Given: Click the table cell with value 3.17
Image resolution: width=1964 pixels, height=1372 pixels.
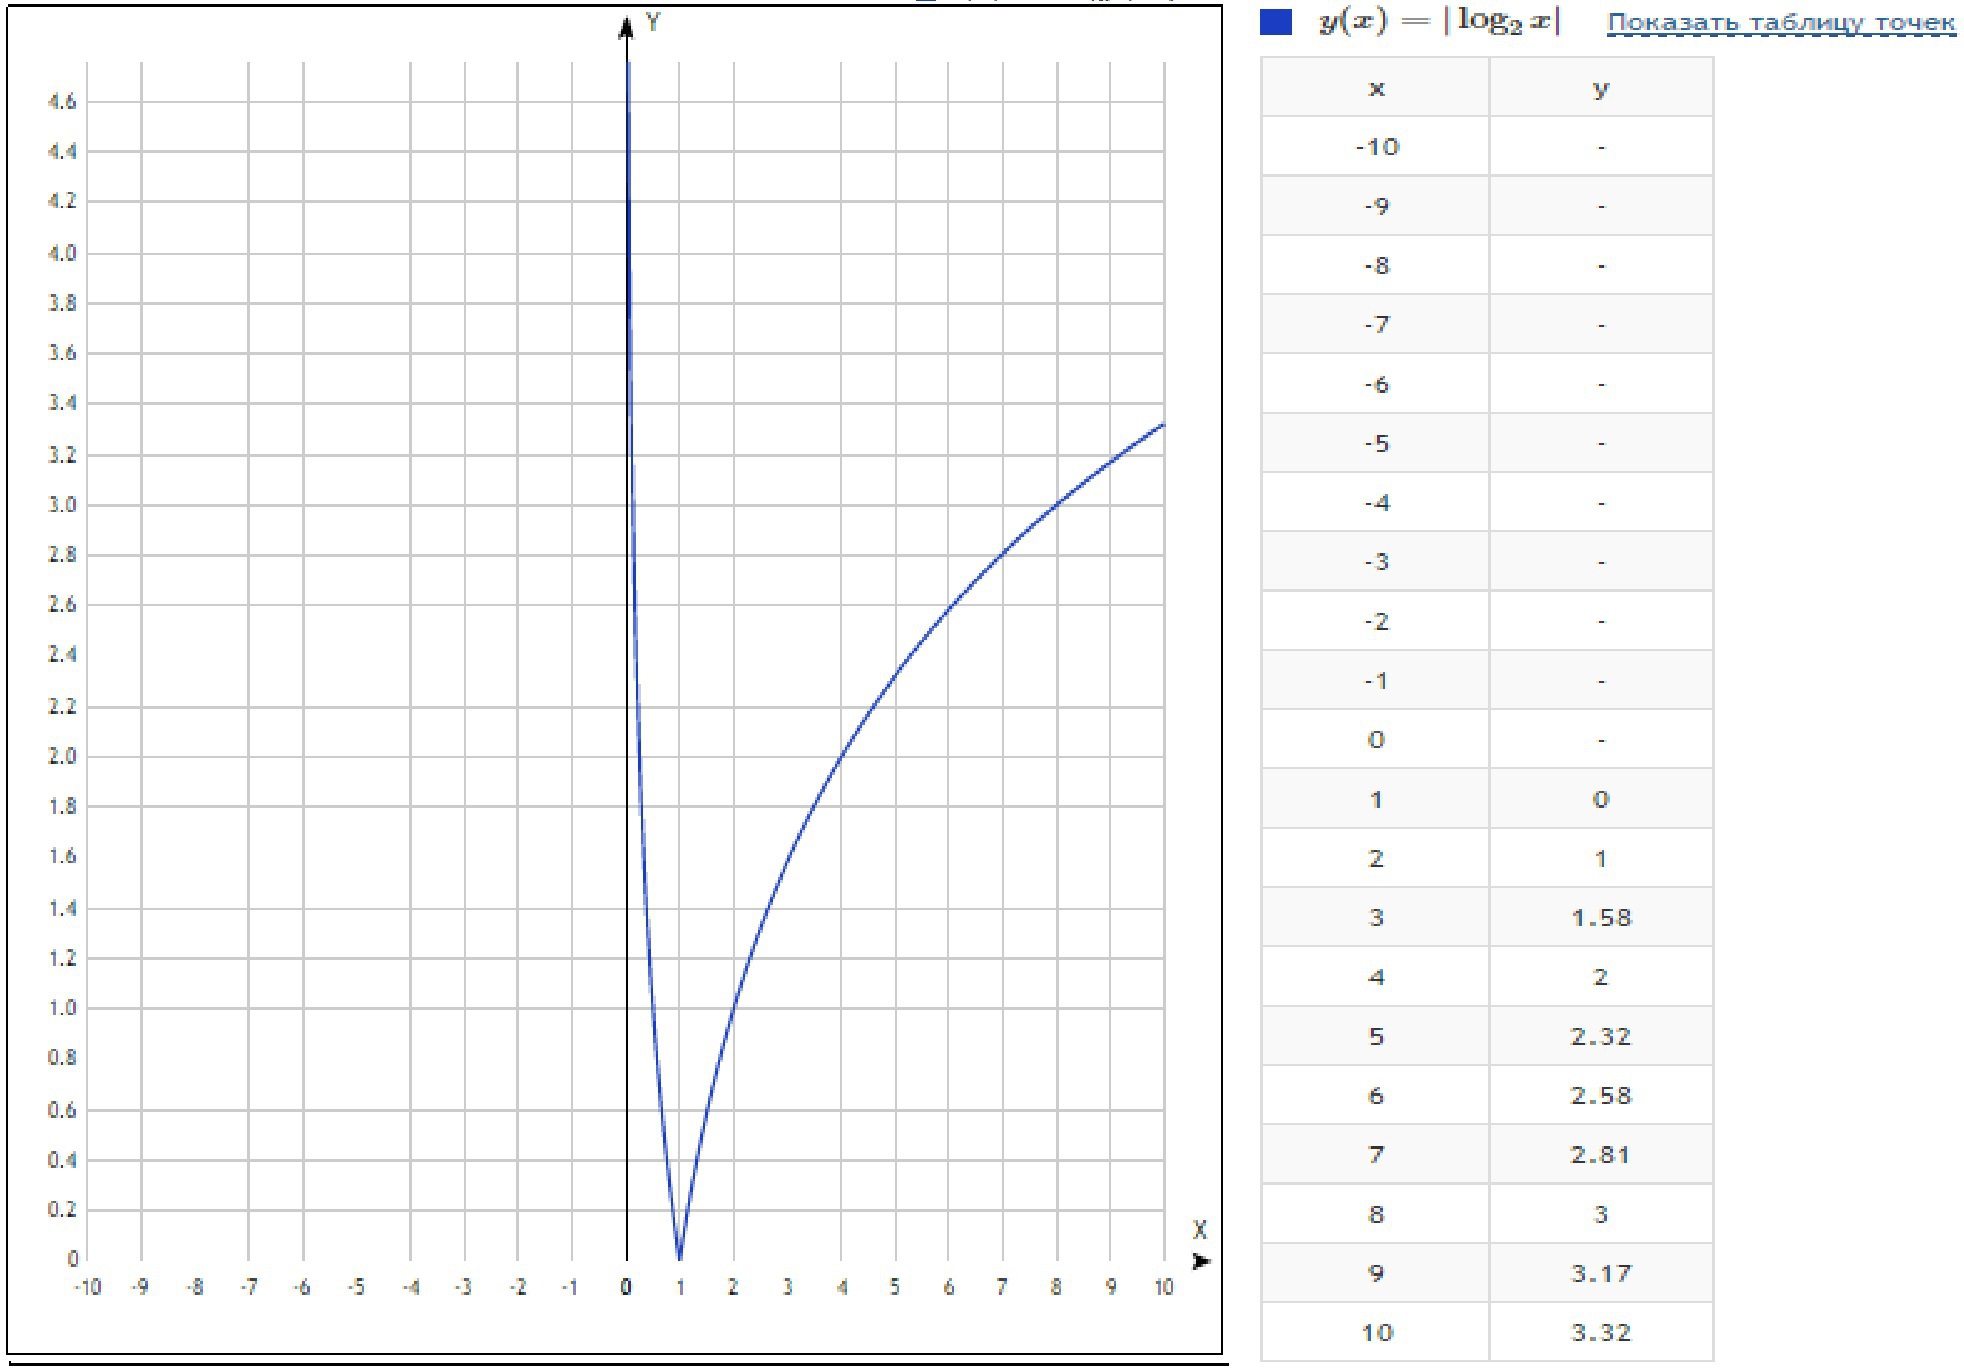Looking at the screenshot, I should (x=1600, y=1274).
